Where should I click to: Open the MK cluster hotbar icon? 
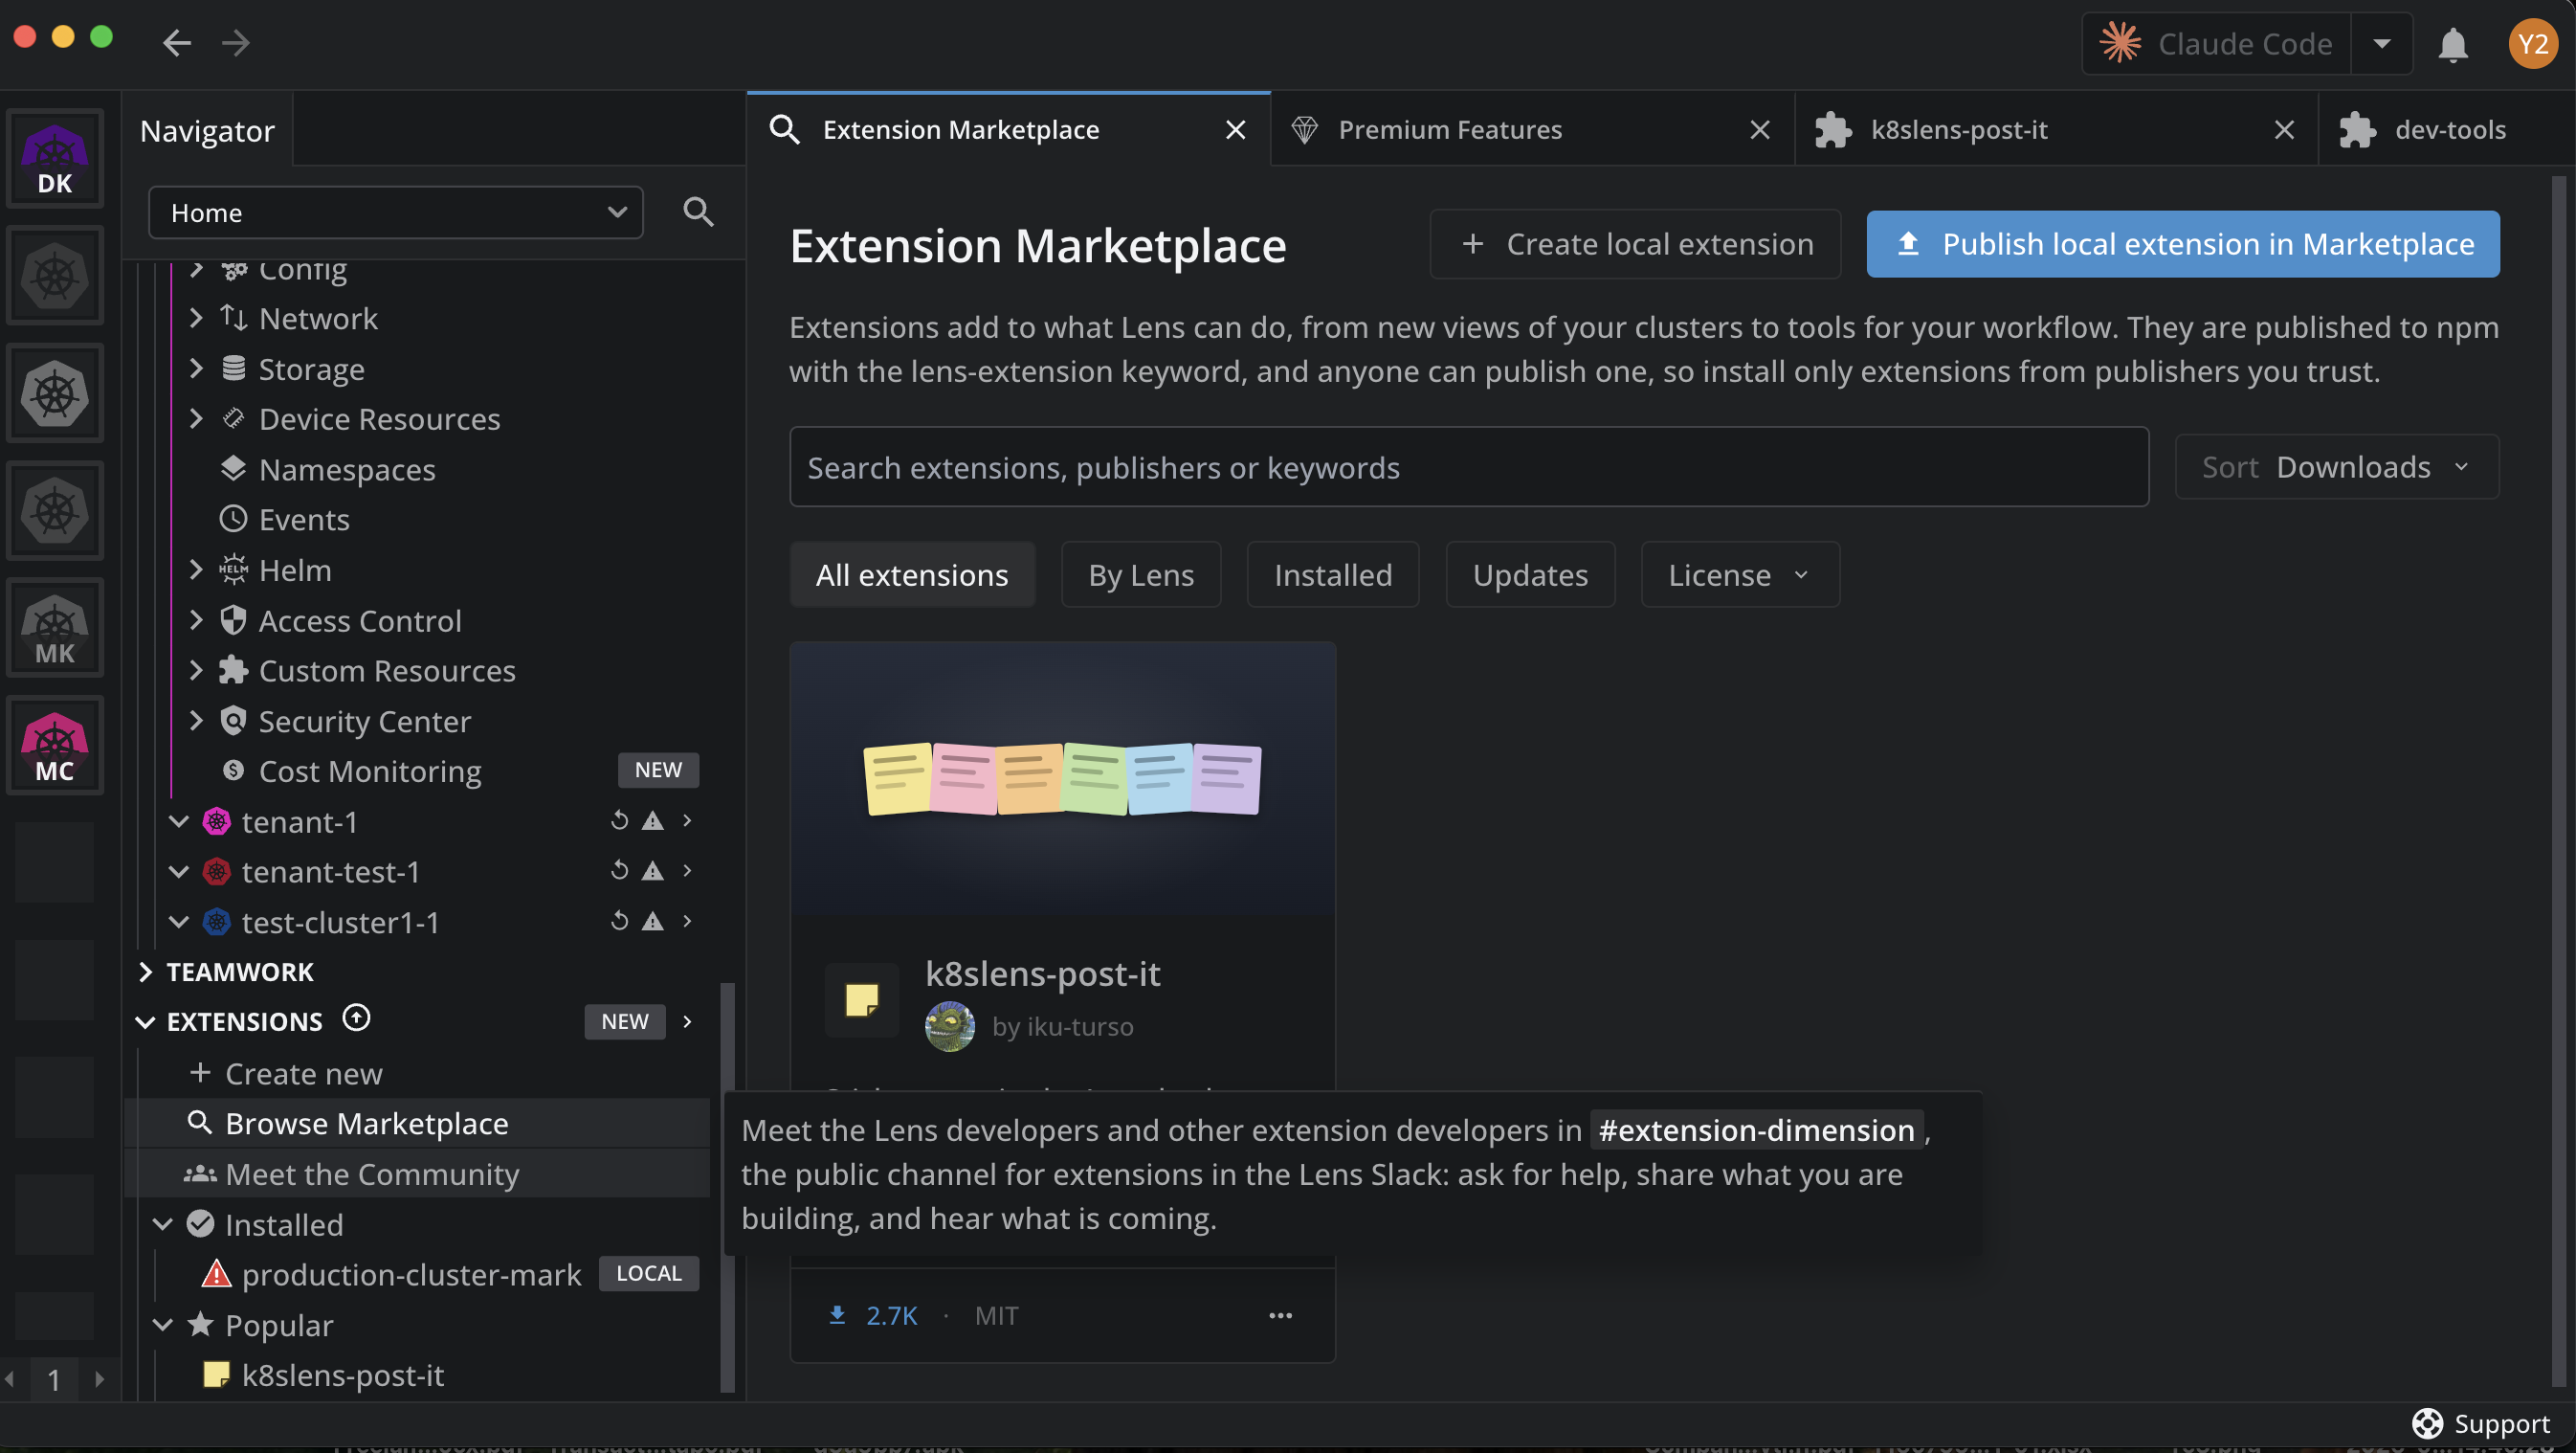[55, 629]
